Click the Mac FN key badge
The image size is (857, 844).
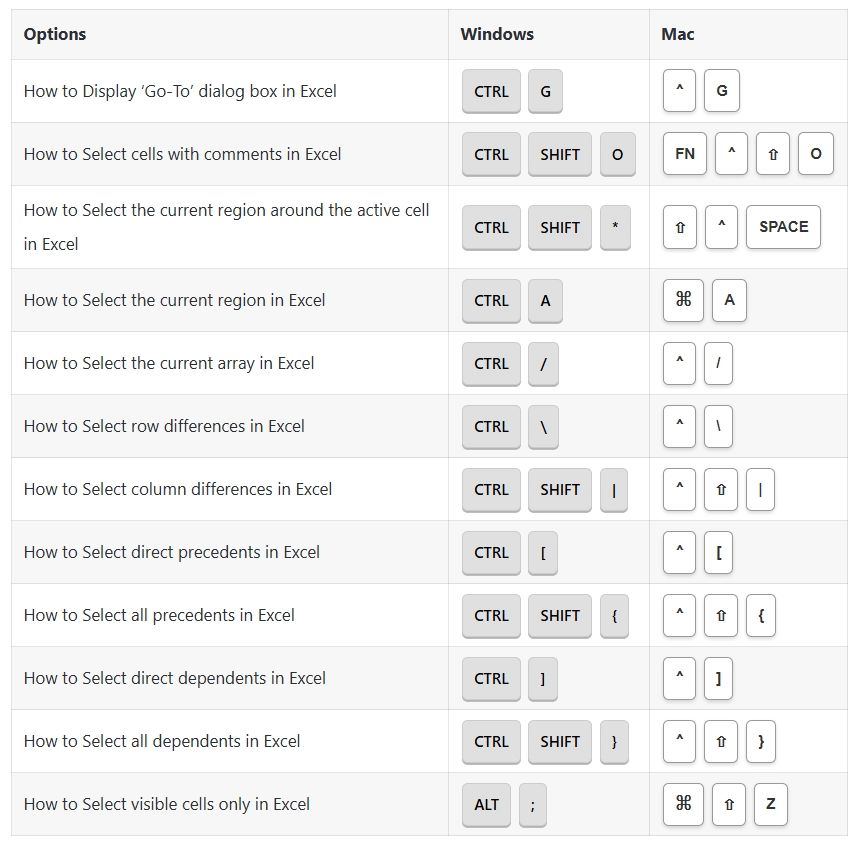685,154
